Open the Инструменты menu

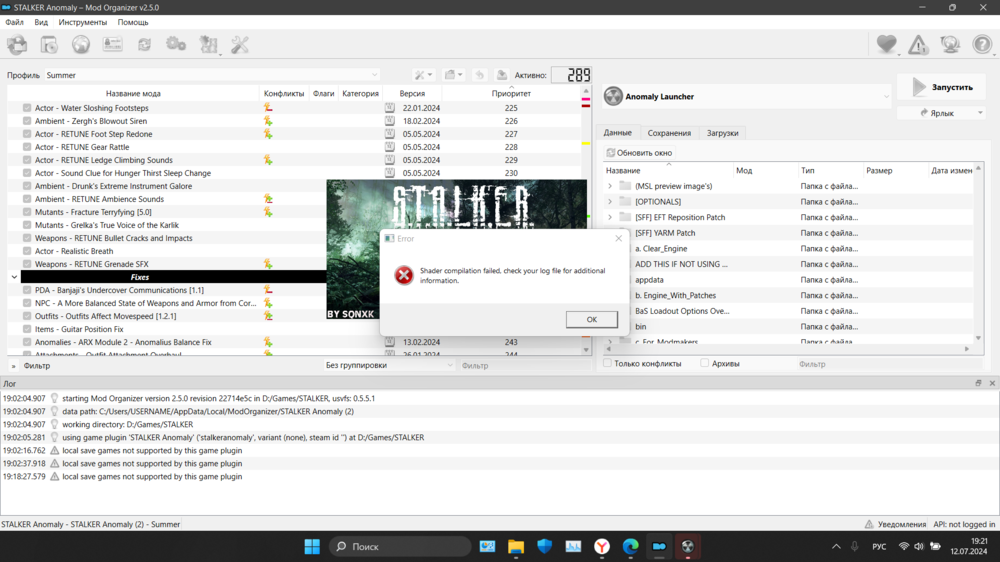[83, 22]
